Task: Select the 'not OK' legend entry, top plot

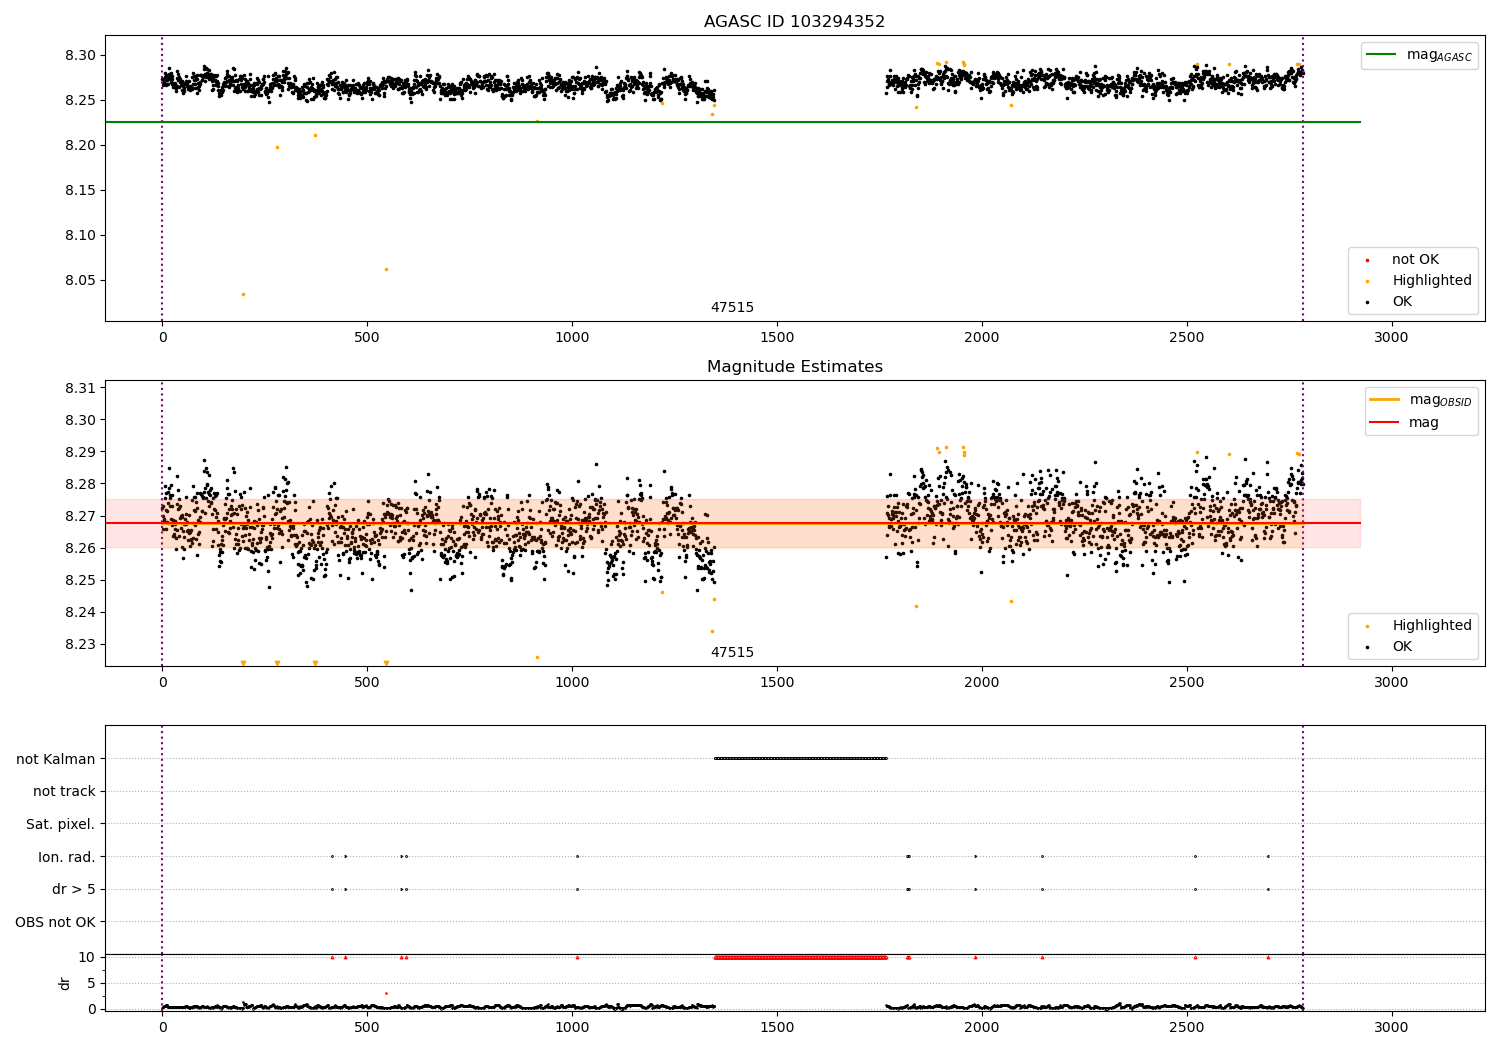Action: 1415,260
